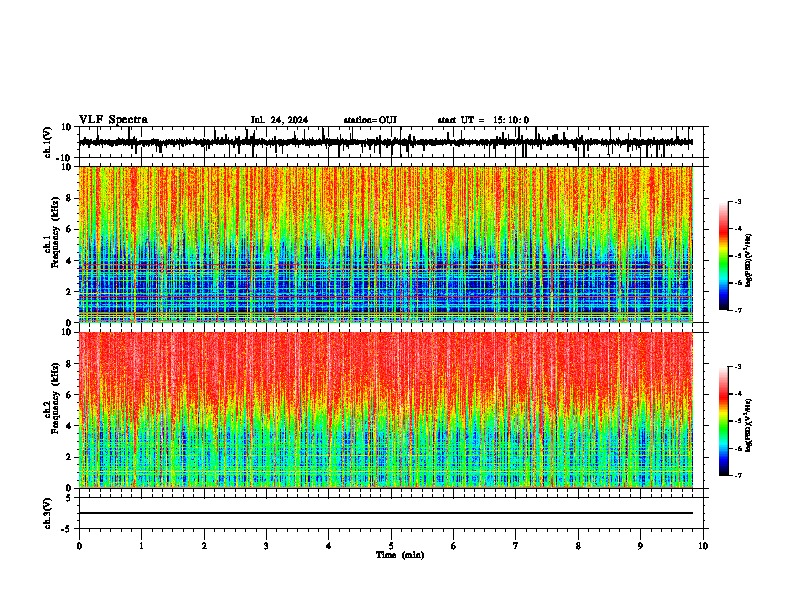Click time-axis tick label '9'
The height and width of the screenshot is (612, 792).
640,545
